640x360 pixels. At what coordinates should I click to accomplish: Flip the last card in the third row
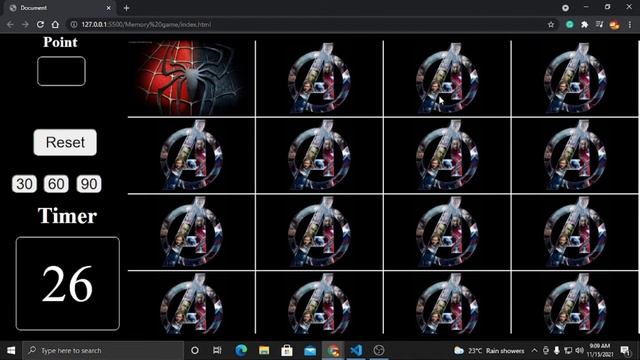click(575, 232)
